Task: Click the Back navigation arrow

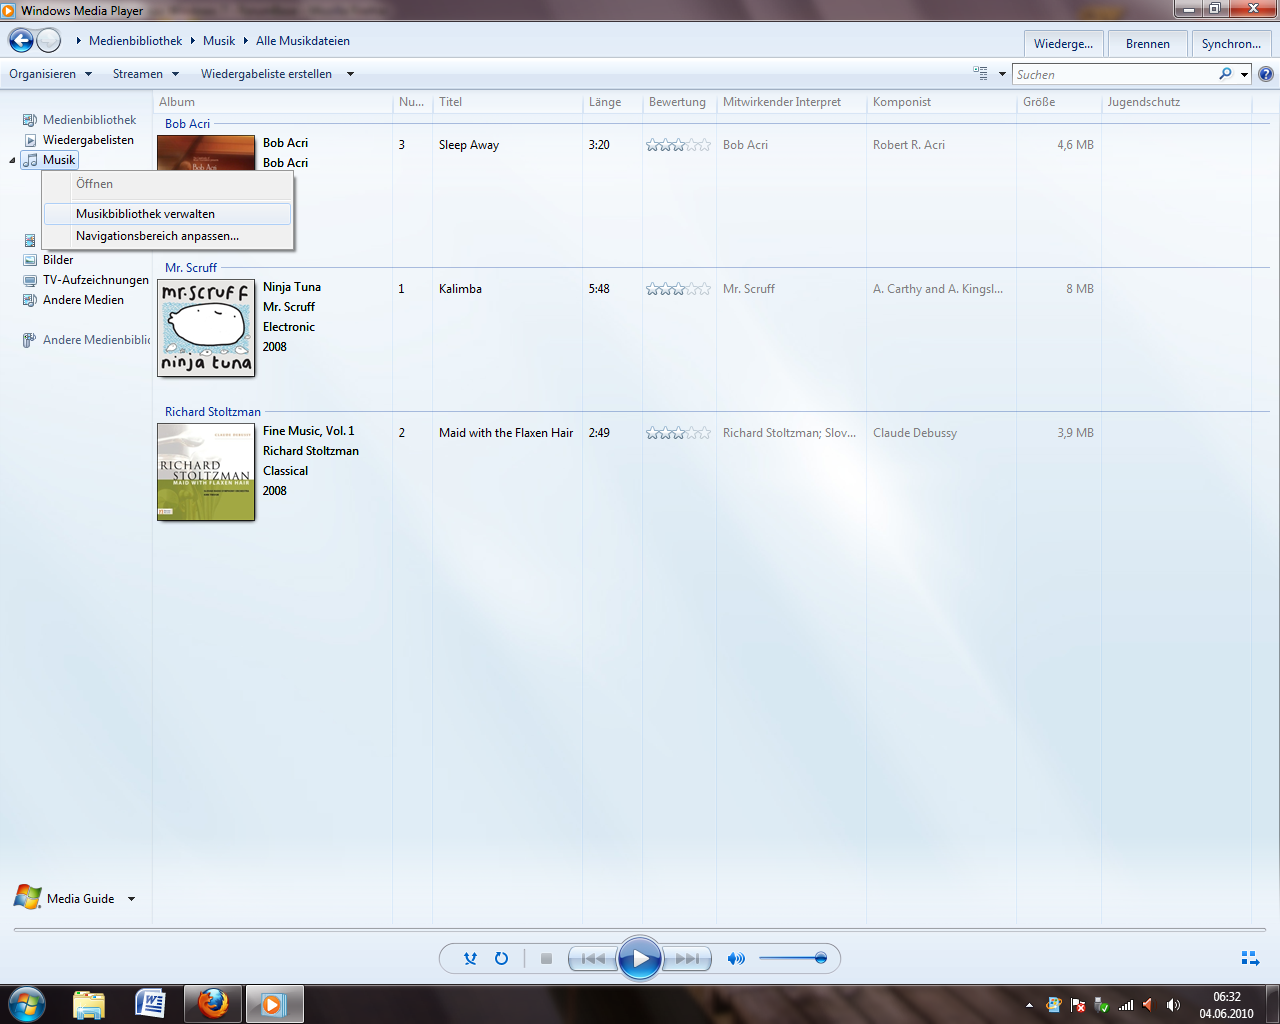Action: (x=21, y=41)
